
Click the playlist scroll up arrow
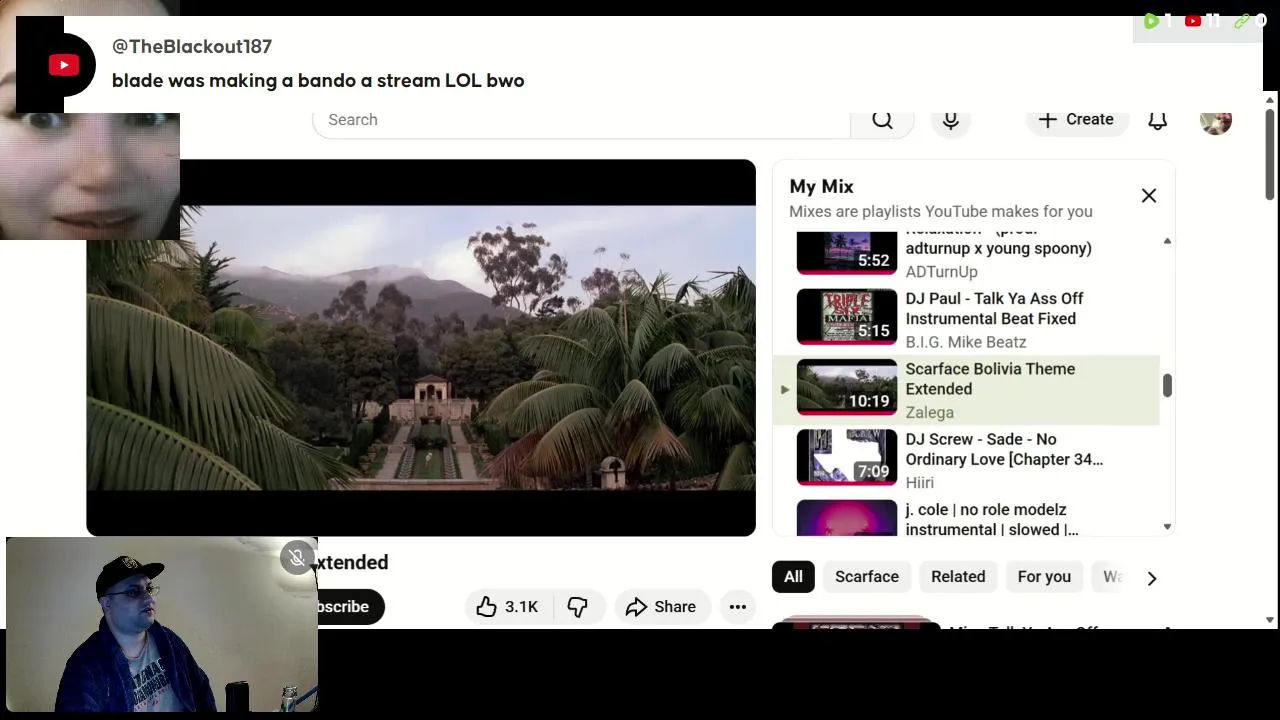1167,241
